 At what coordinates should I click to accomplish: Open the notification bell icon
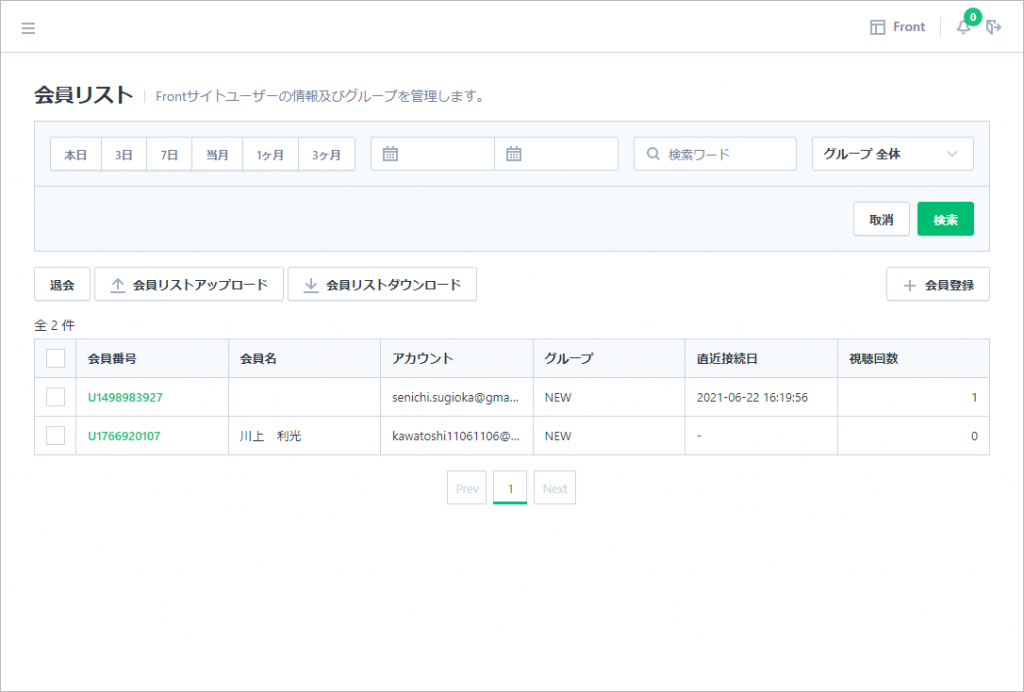pyautogui.click(x=964, y=27)
